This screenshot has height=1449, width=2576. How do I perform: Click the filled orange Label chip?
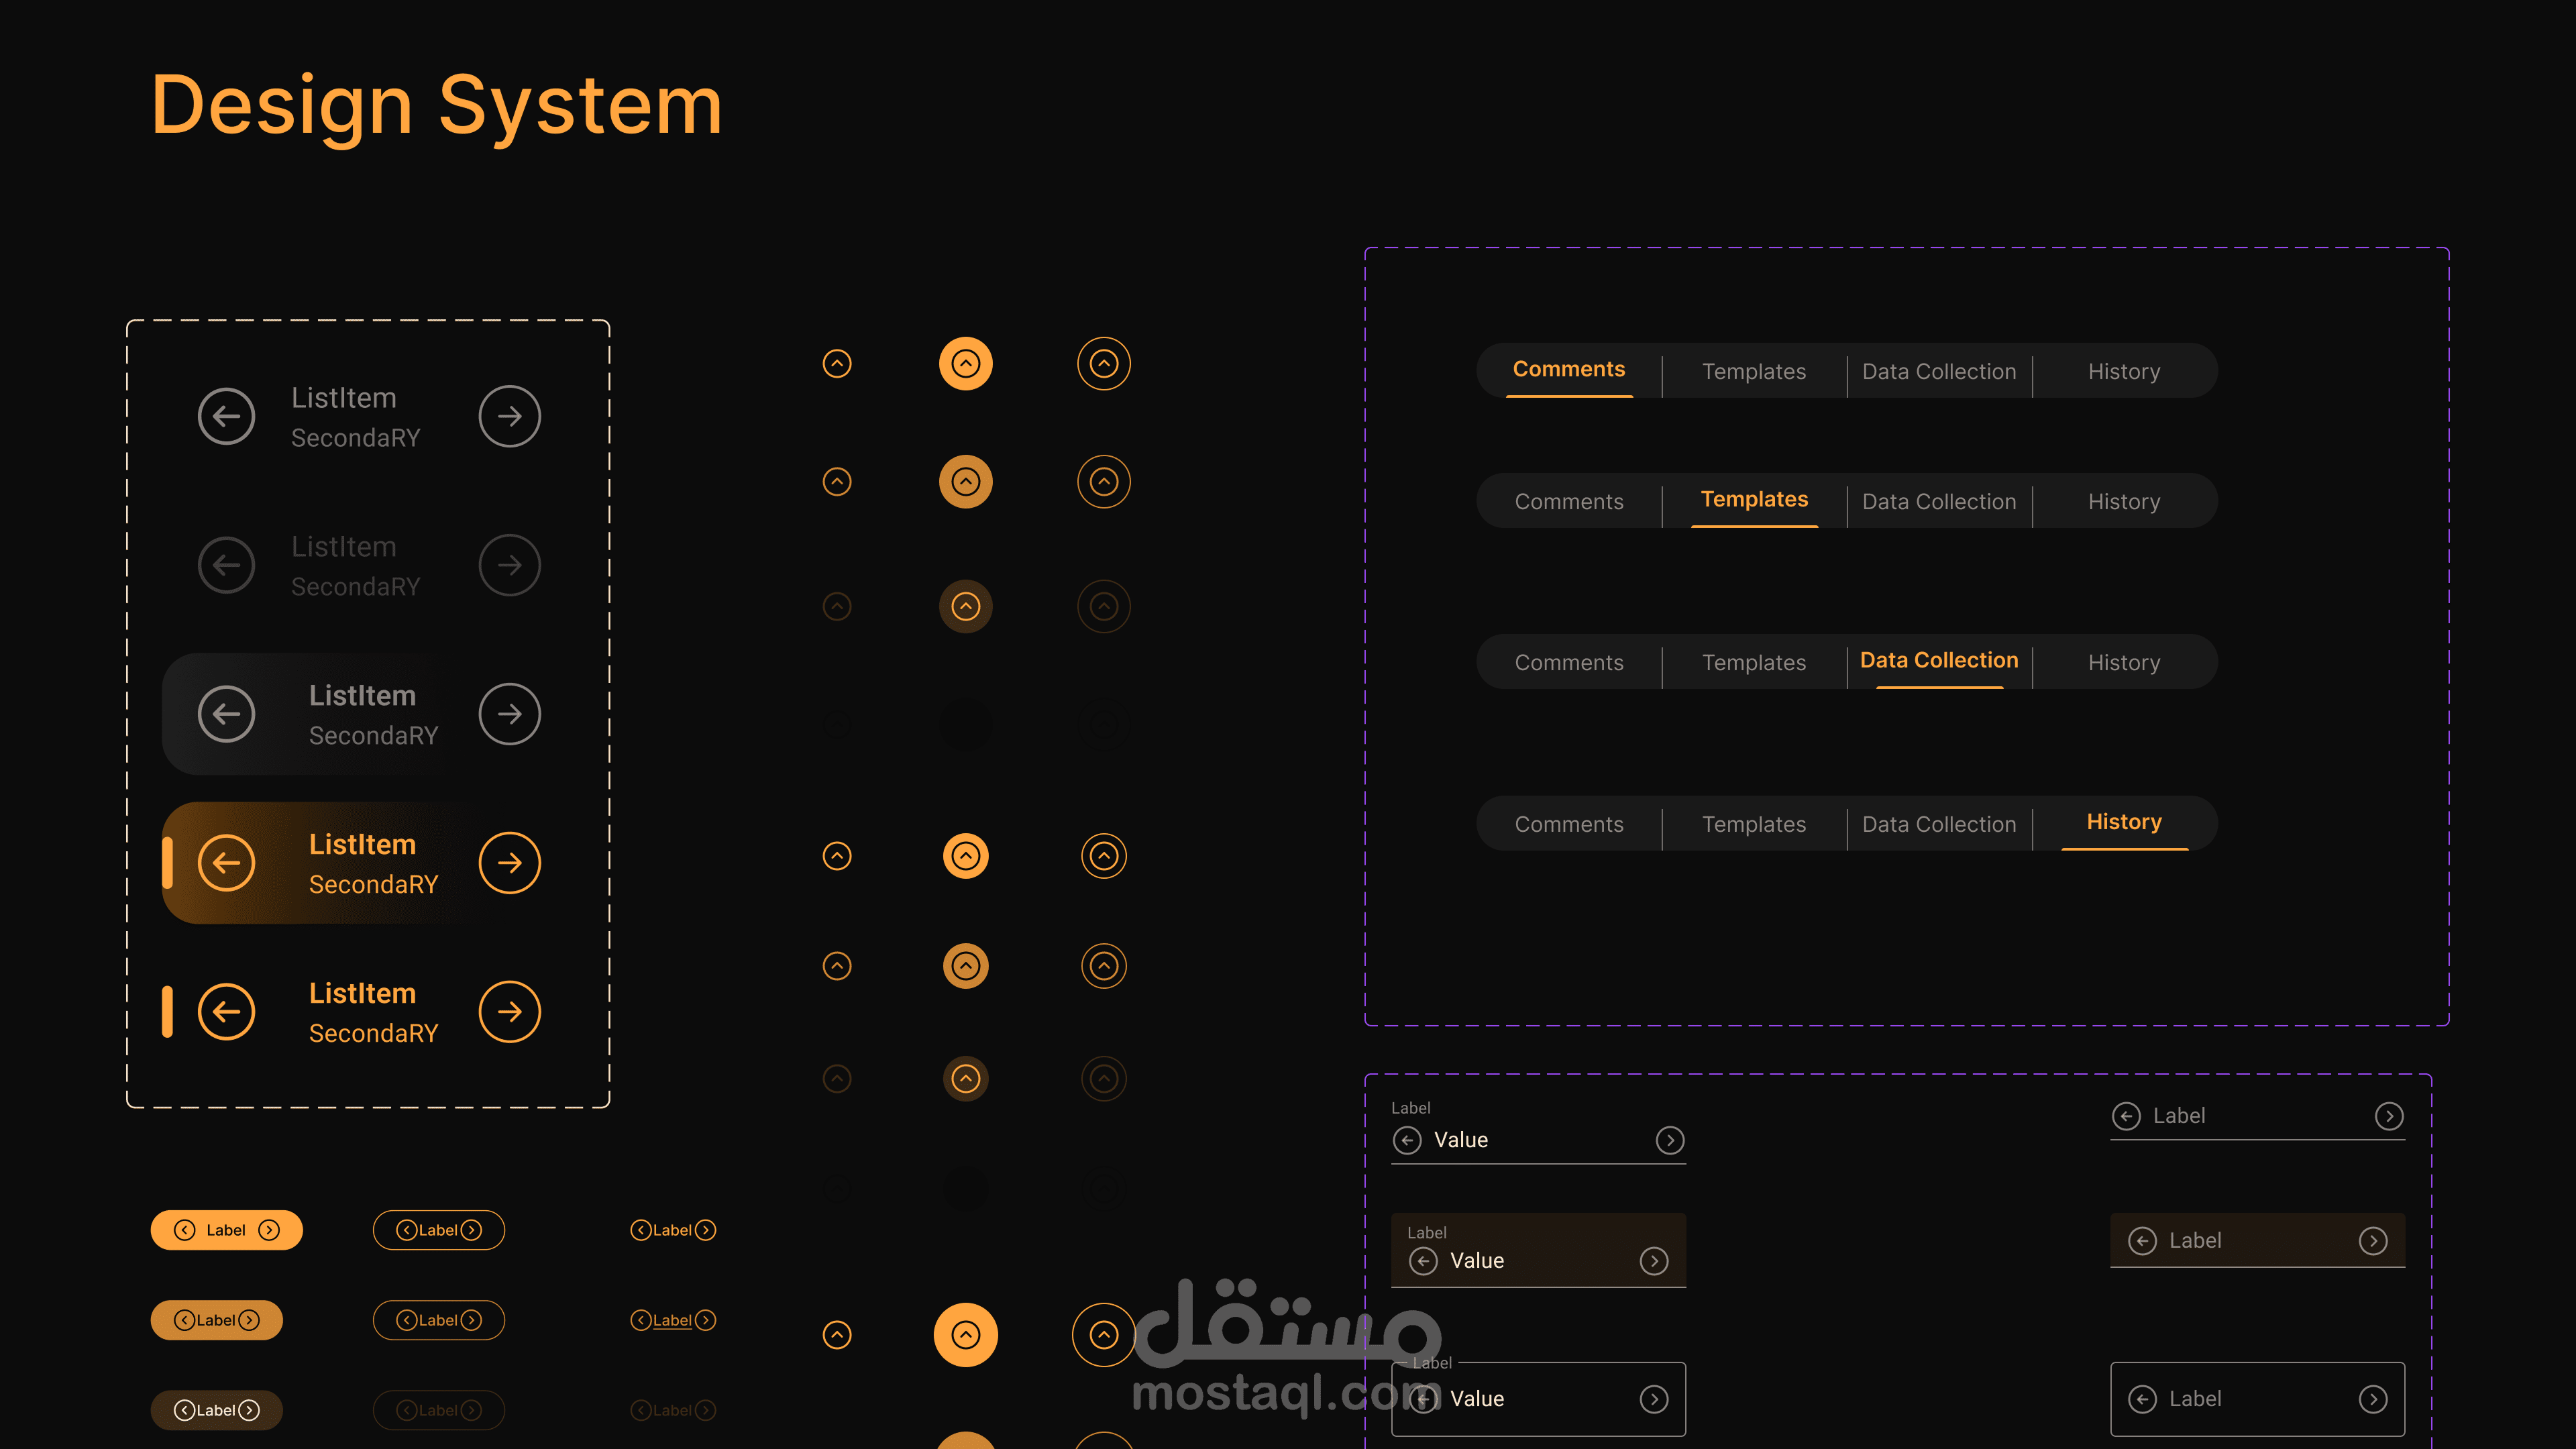[x=226, y=1230]
